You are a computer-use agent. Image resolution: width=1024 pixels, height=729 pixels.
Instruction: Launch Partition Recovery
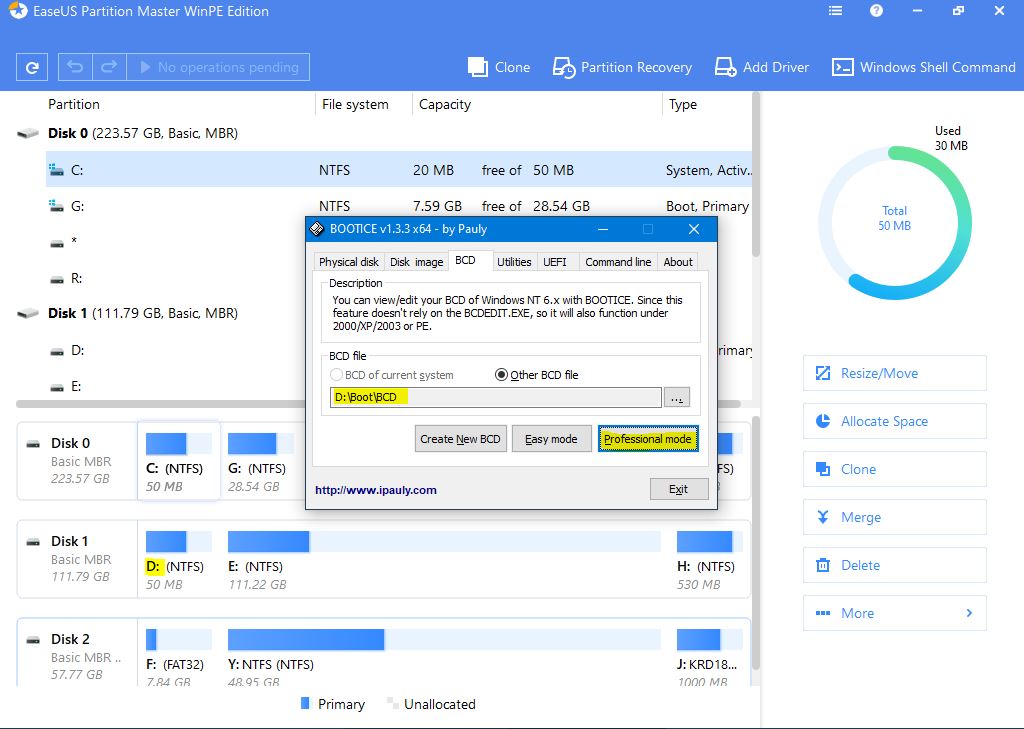click(x=622, y=67)
